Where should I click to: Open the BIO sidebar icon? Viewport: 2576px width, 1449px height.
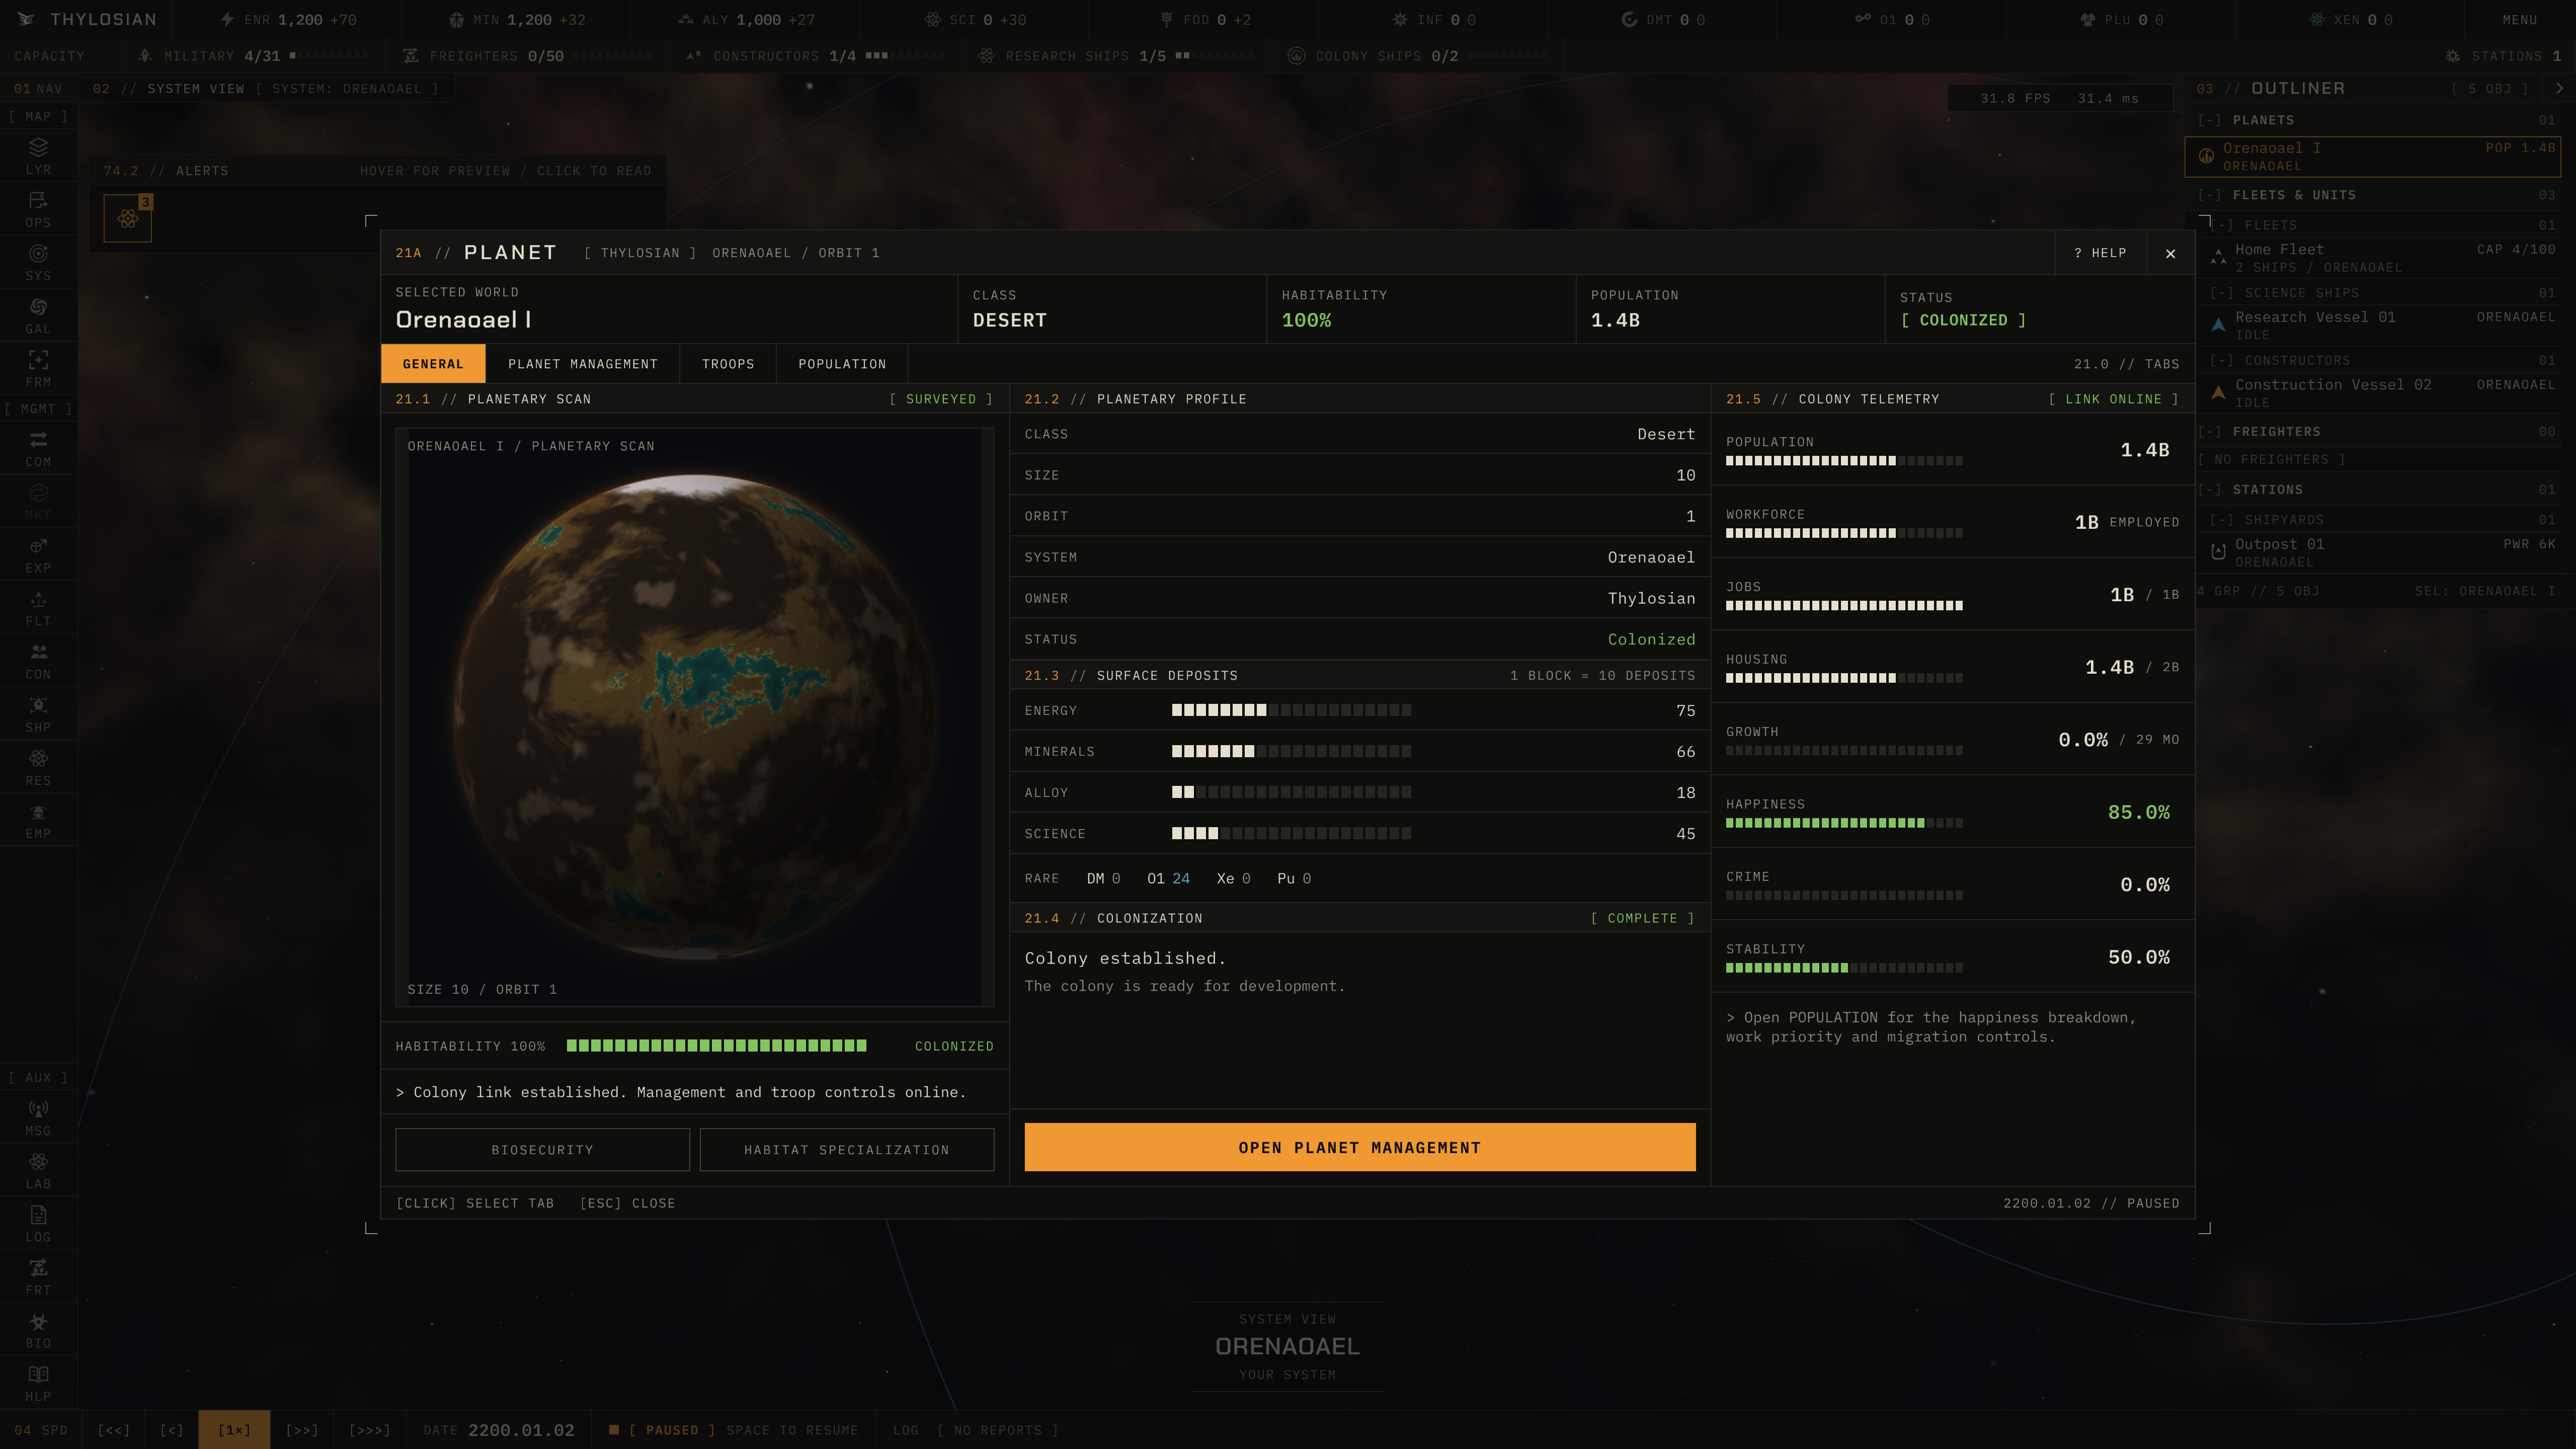coord(38,1329)
